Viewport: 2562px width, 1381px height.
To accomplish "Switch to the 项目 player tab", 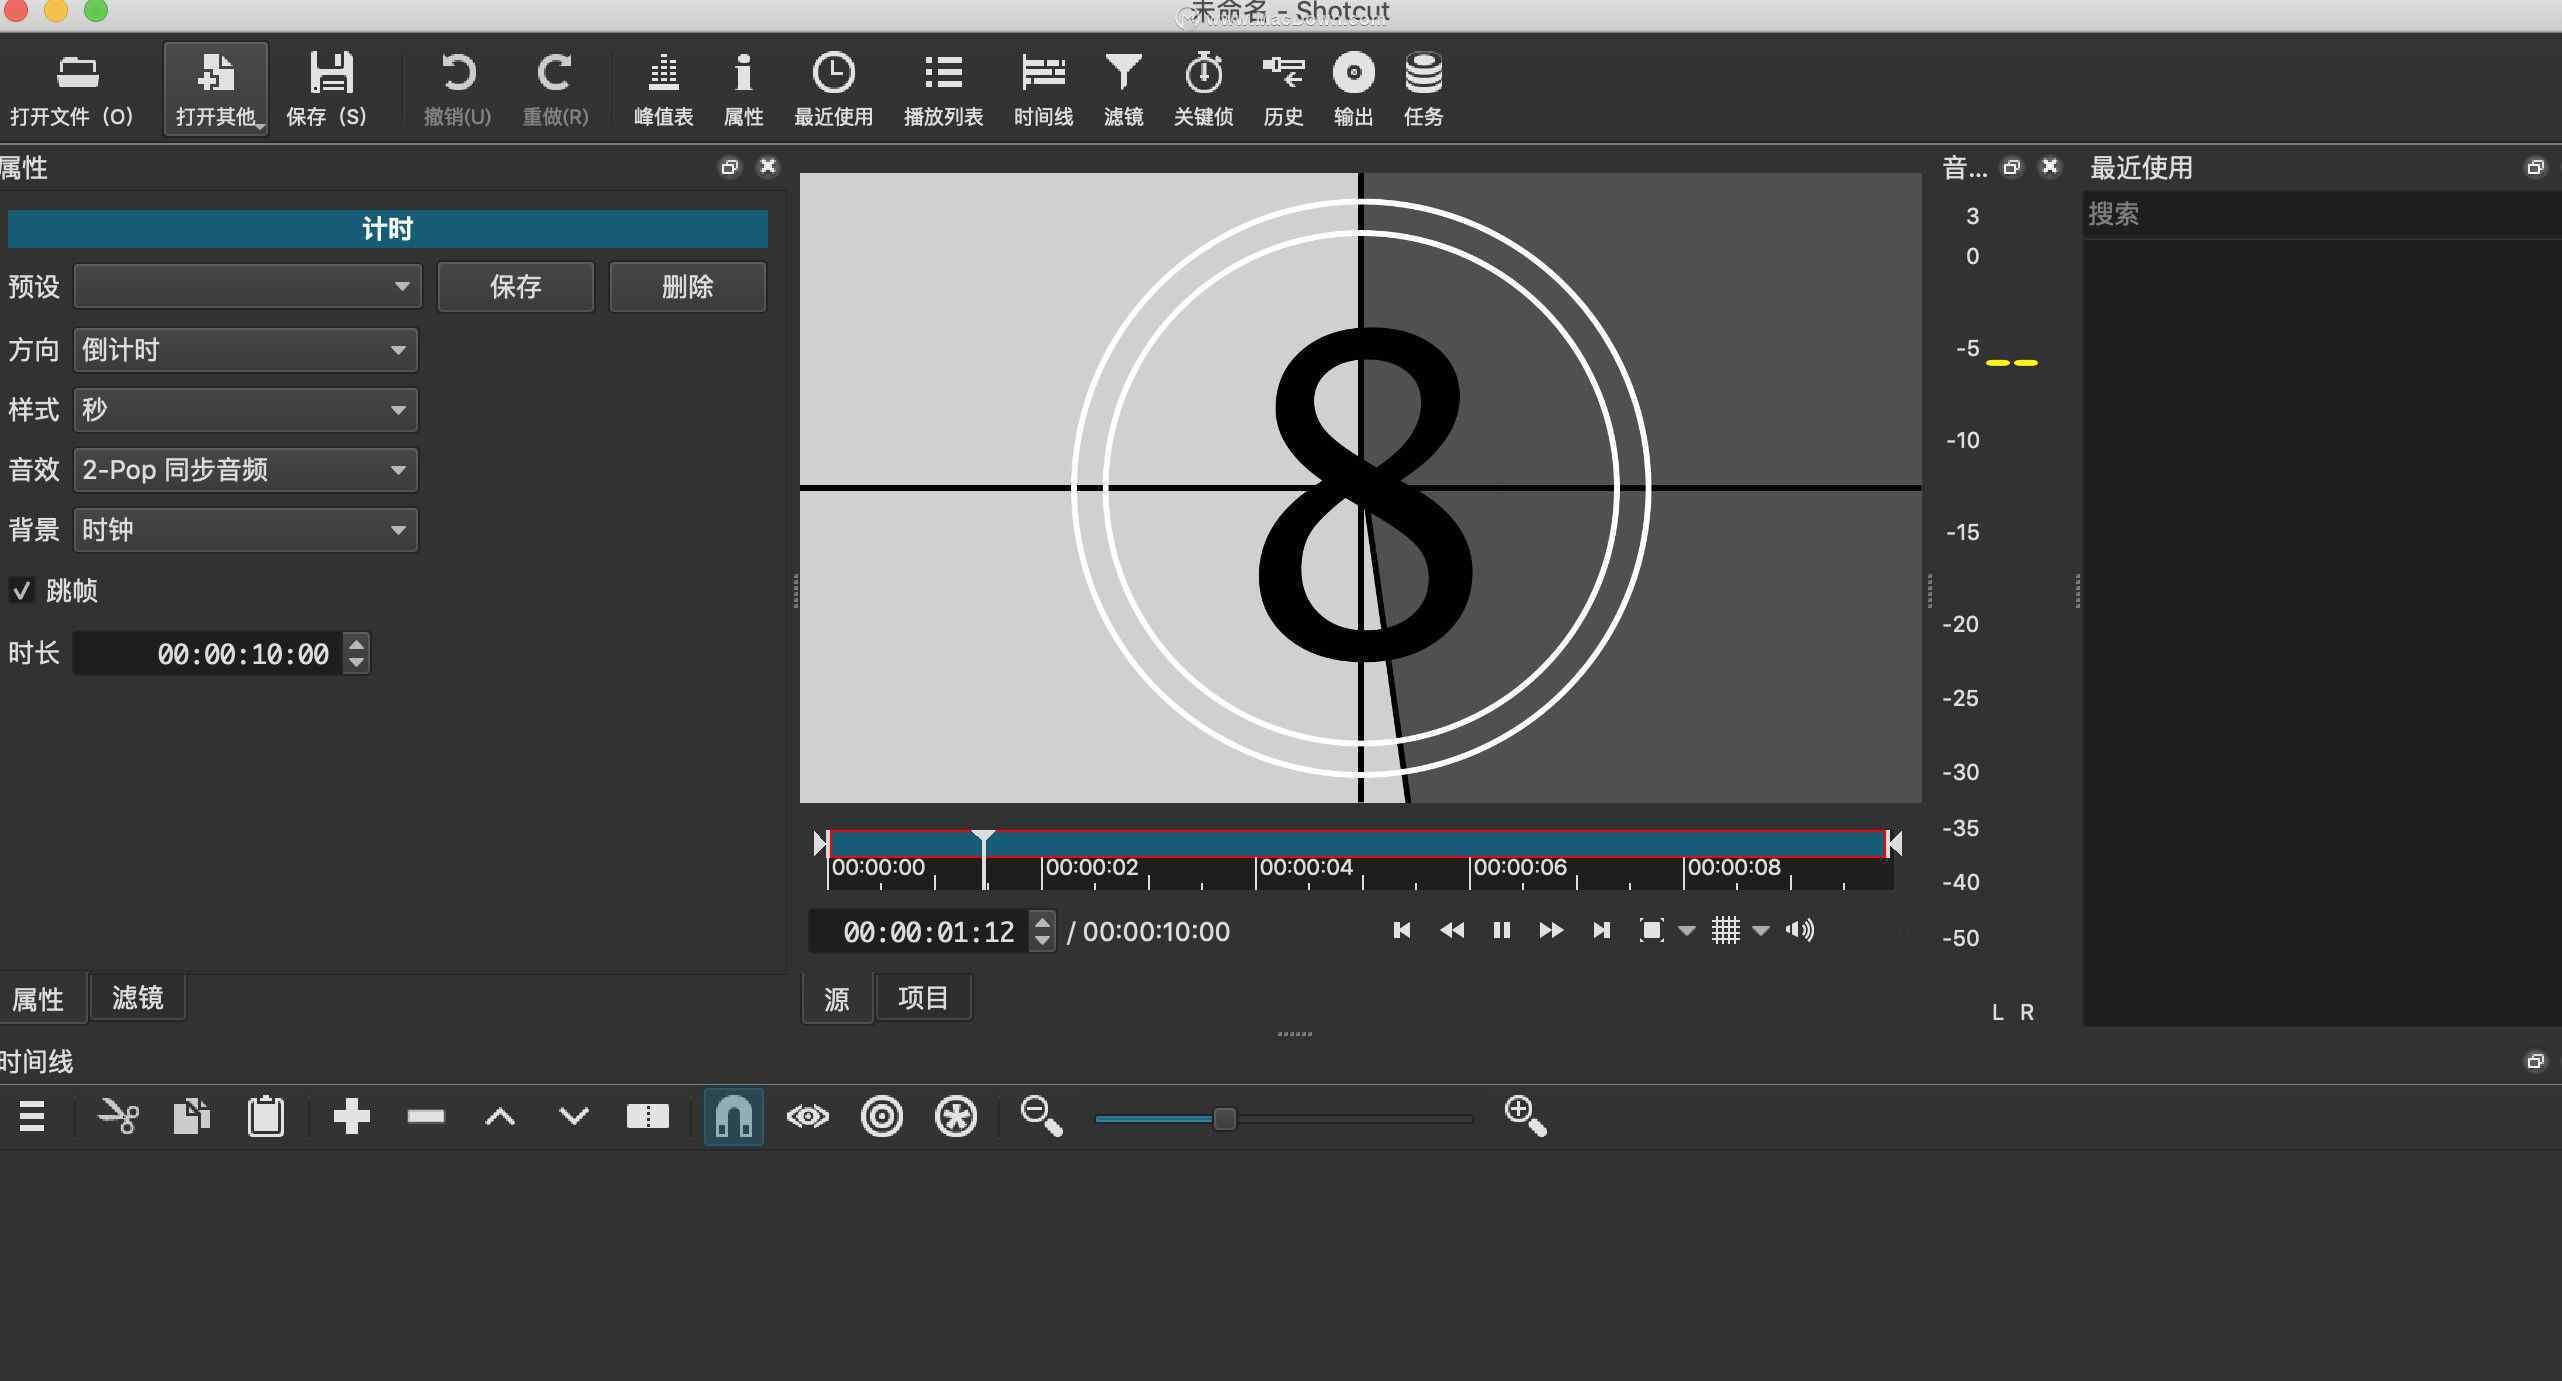I will [923, 998].
